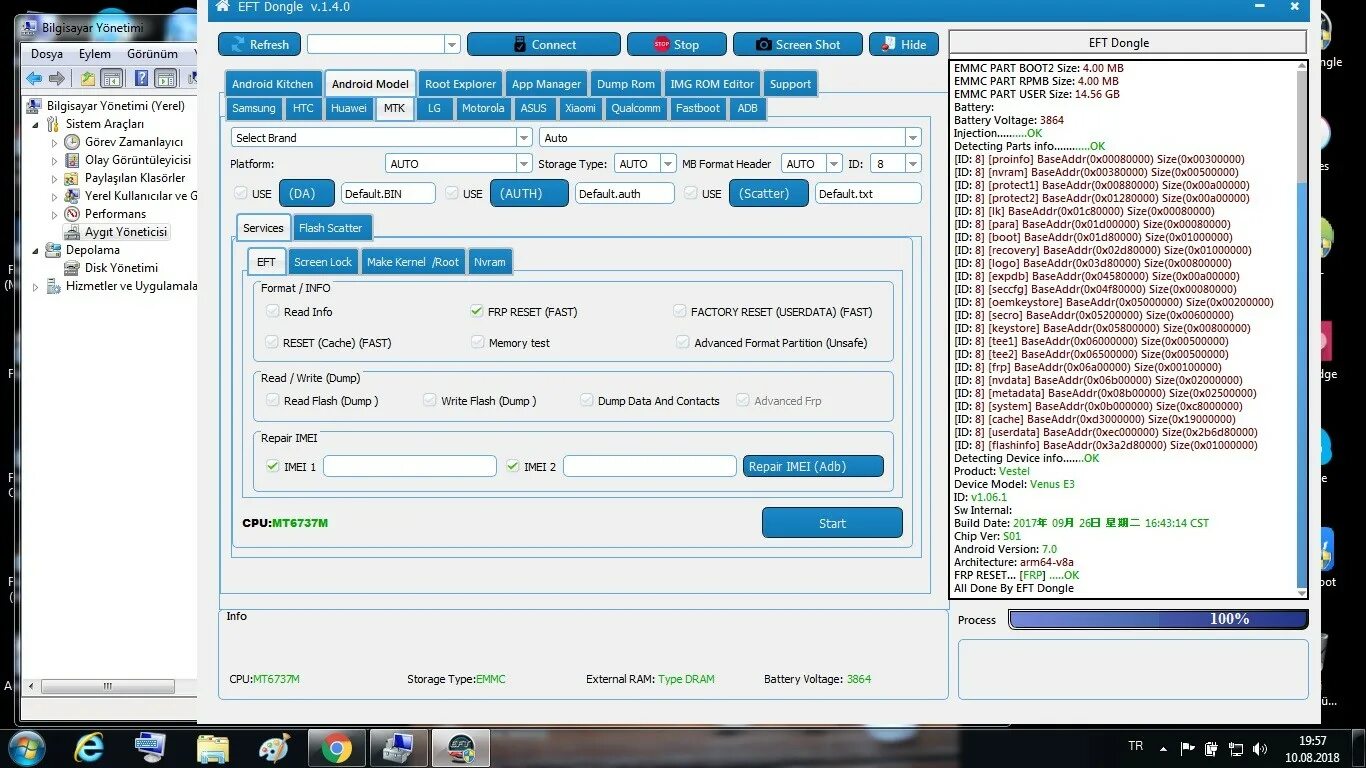Click network icon in system tray
The image size is (1366, 768).
click(x=1237, y=748)
